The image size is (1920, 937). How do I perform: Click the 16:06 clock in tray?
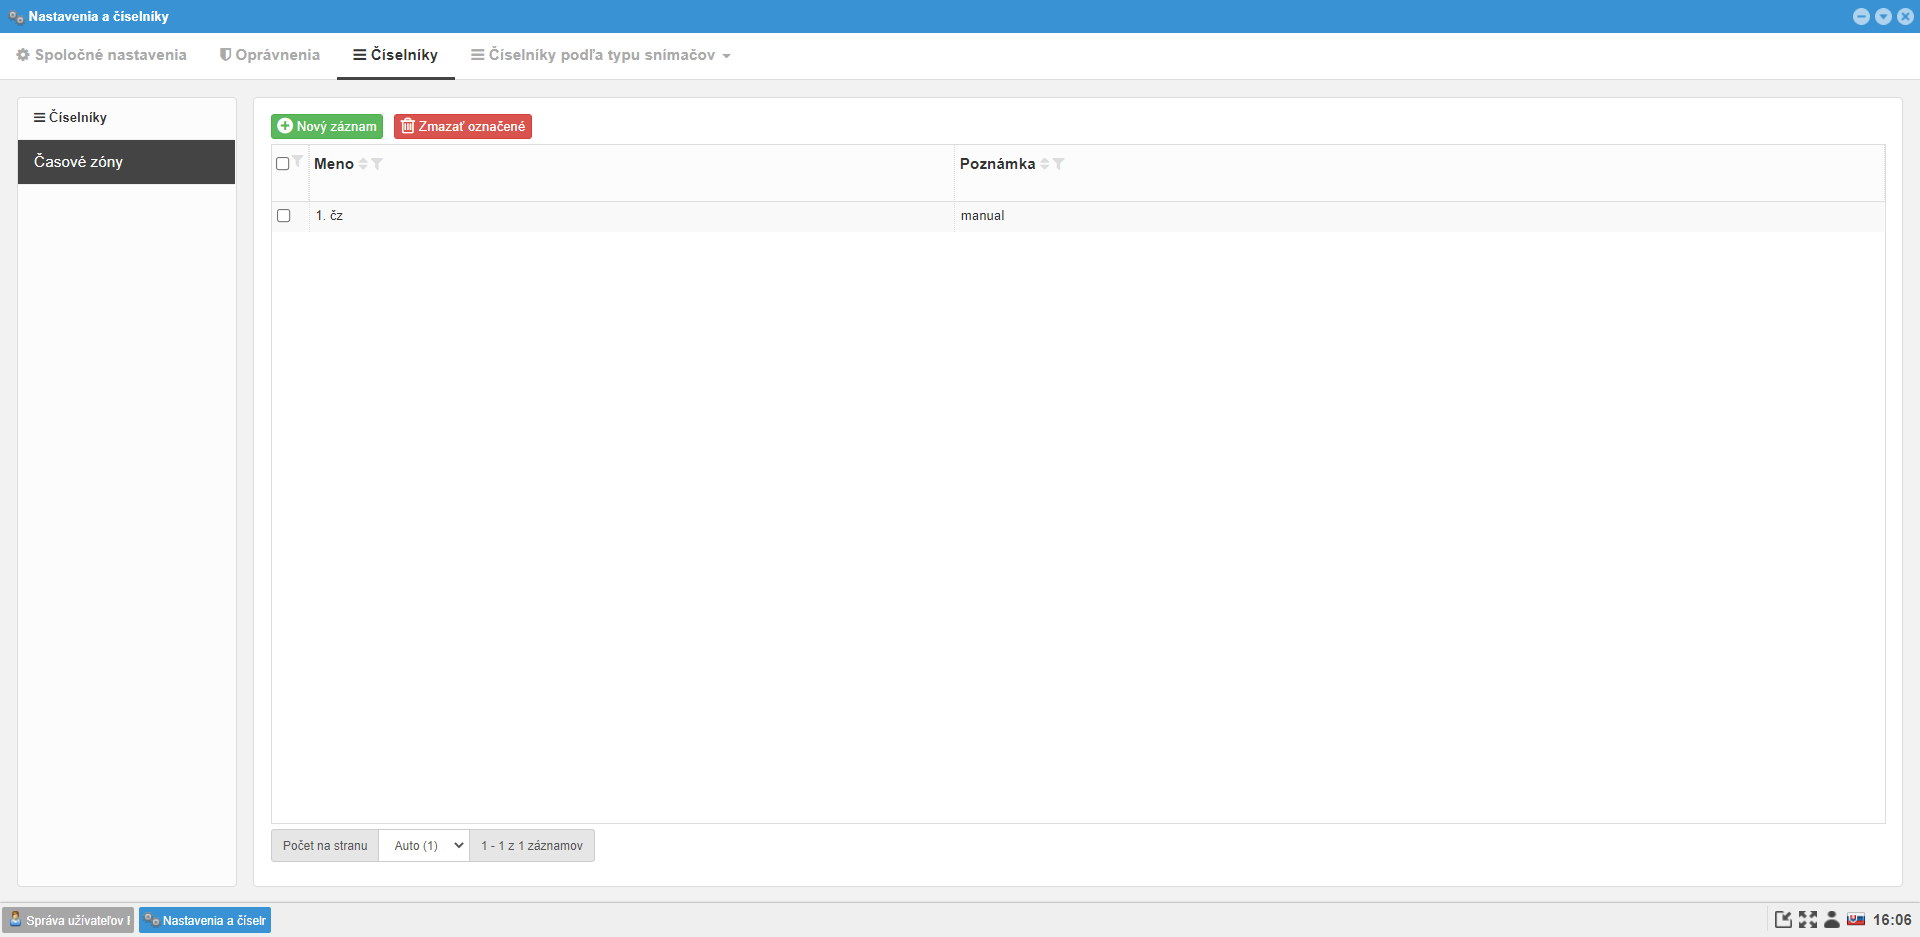click(x=1892, y=920)
